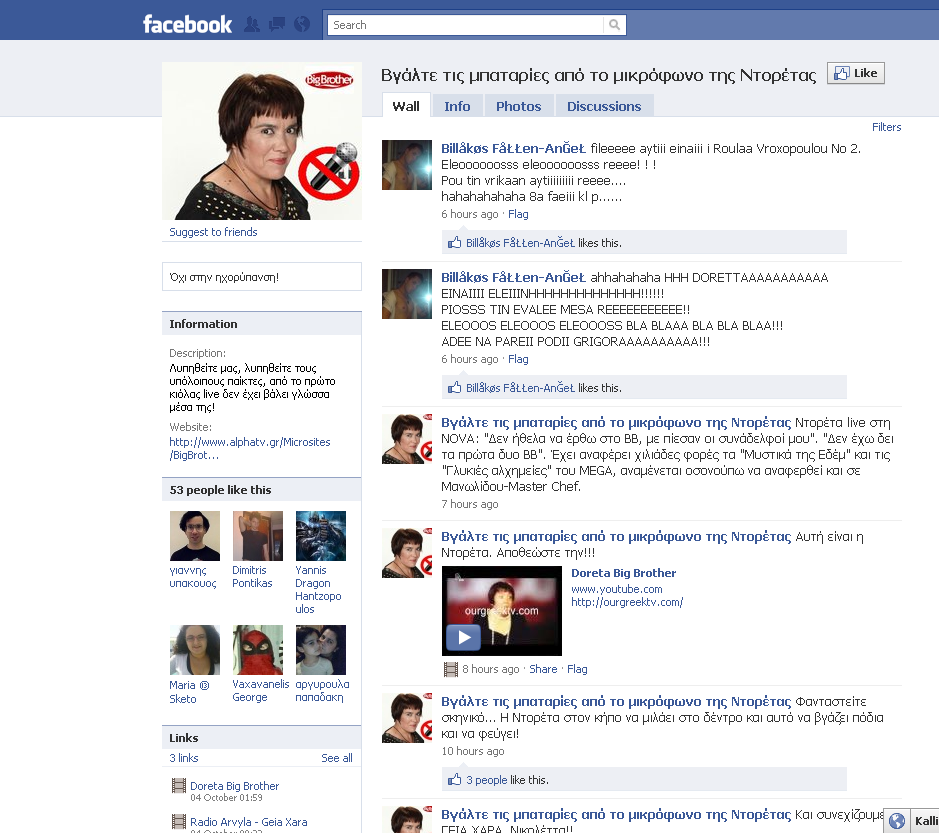Click film icon beside Doreta Big Brother link

click(179, 786)
